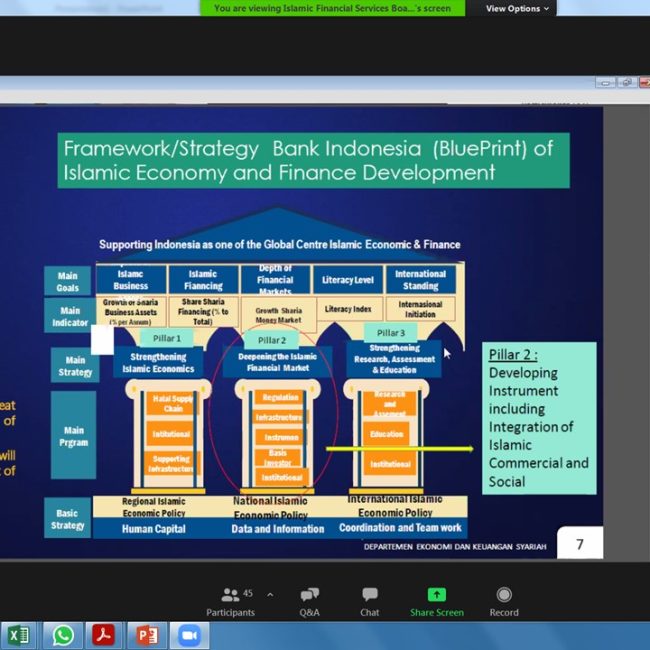Click the 'Human Capital' text
Image resolution: width=650 pixels, height=650 pixels.
(x=153, y=529)
